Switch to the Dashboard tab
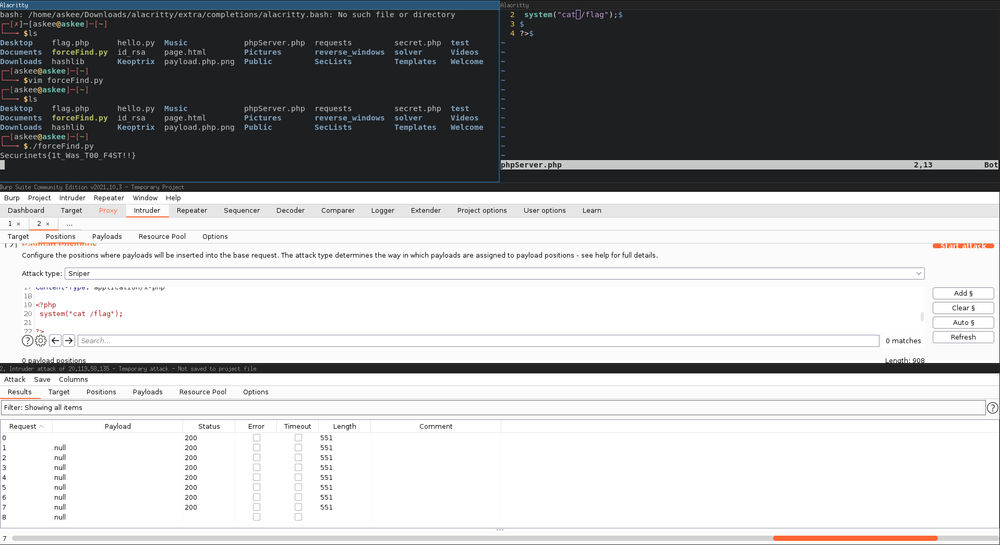Viewport: 1000px width, 545px height. (26, 210)
